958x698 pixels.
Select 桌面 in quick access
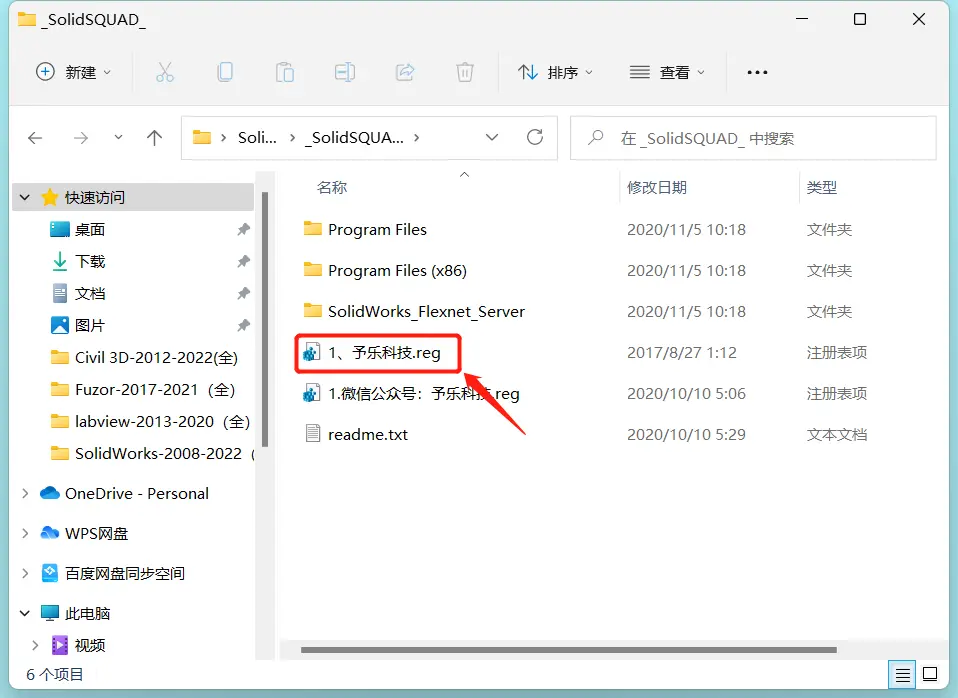point(90,229)
